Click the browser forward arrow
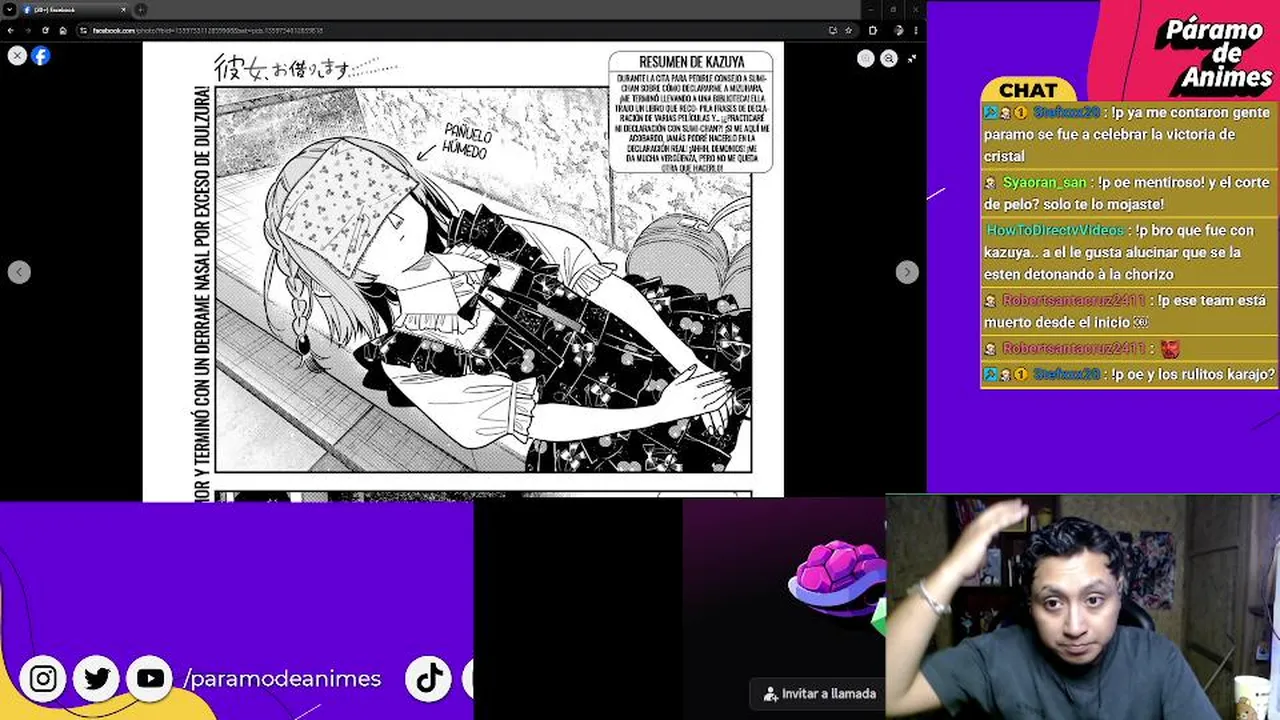 click(28, 30)
